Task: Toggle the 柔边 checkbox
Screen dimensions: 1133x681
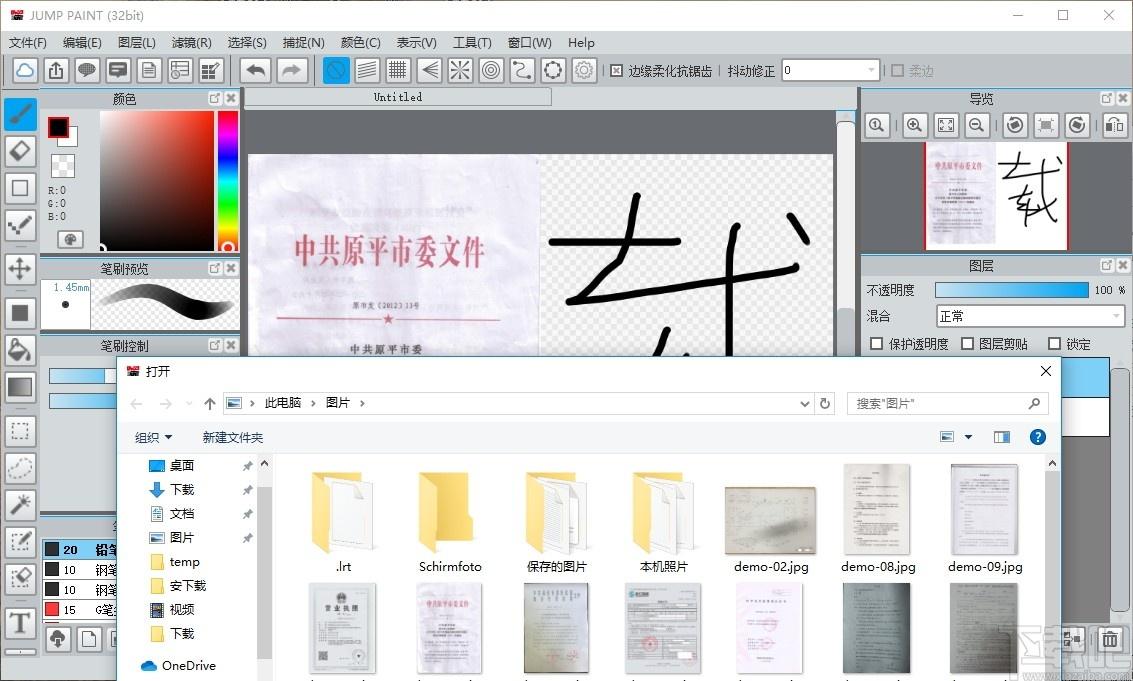Action: coord(897,71)
